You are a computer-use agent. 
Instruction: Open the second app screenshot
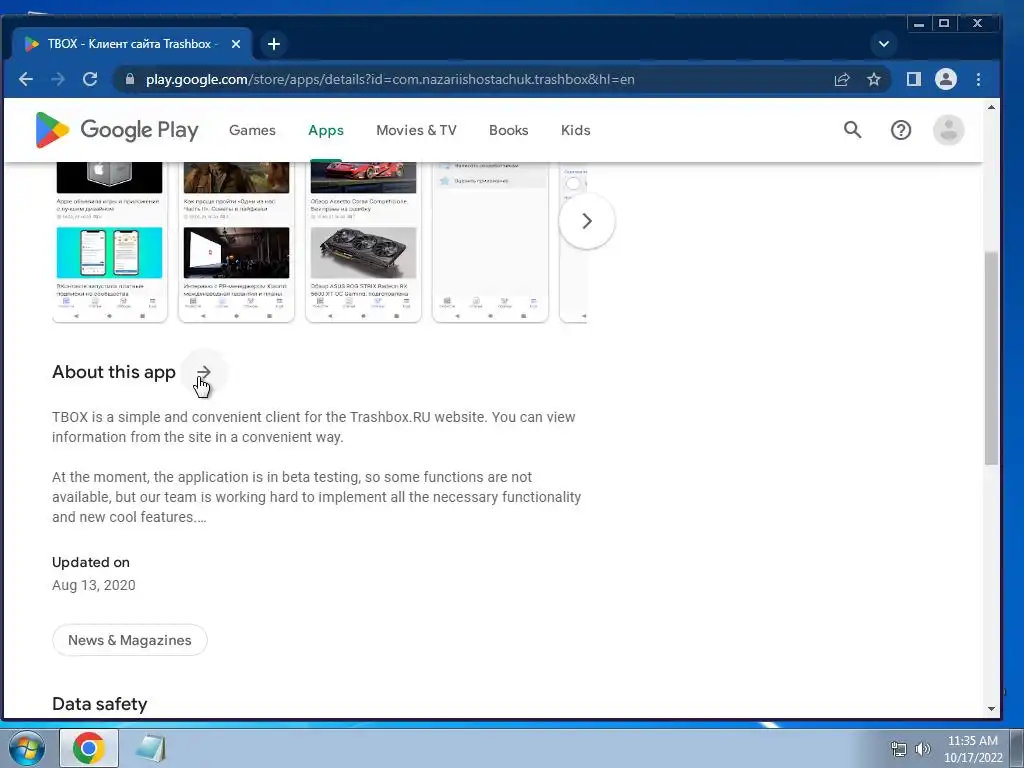(236, 242)
